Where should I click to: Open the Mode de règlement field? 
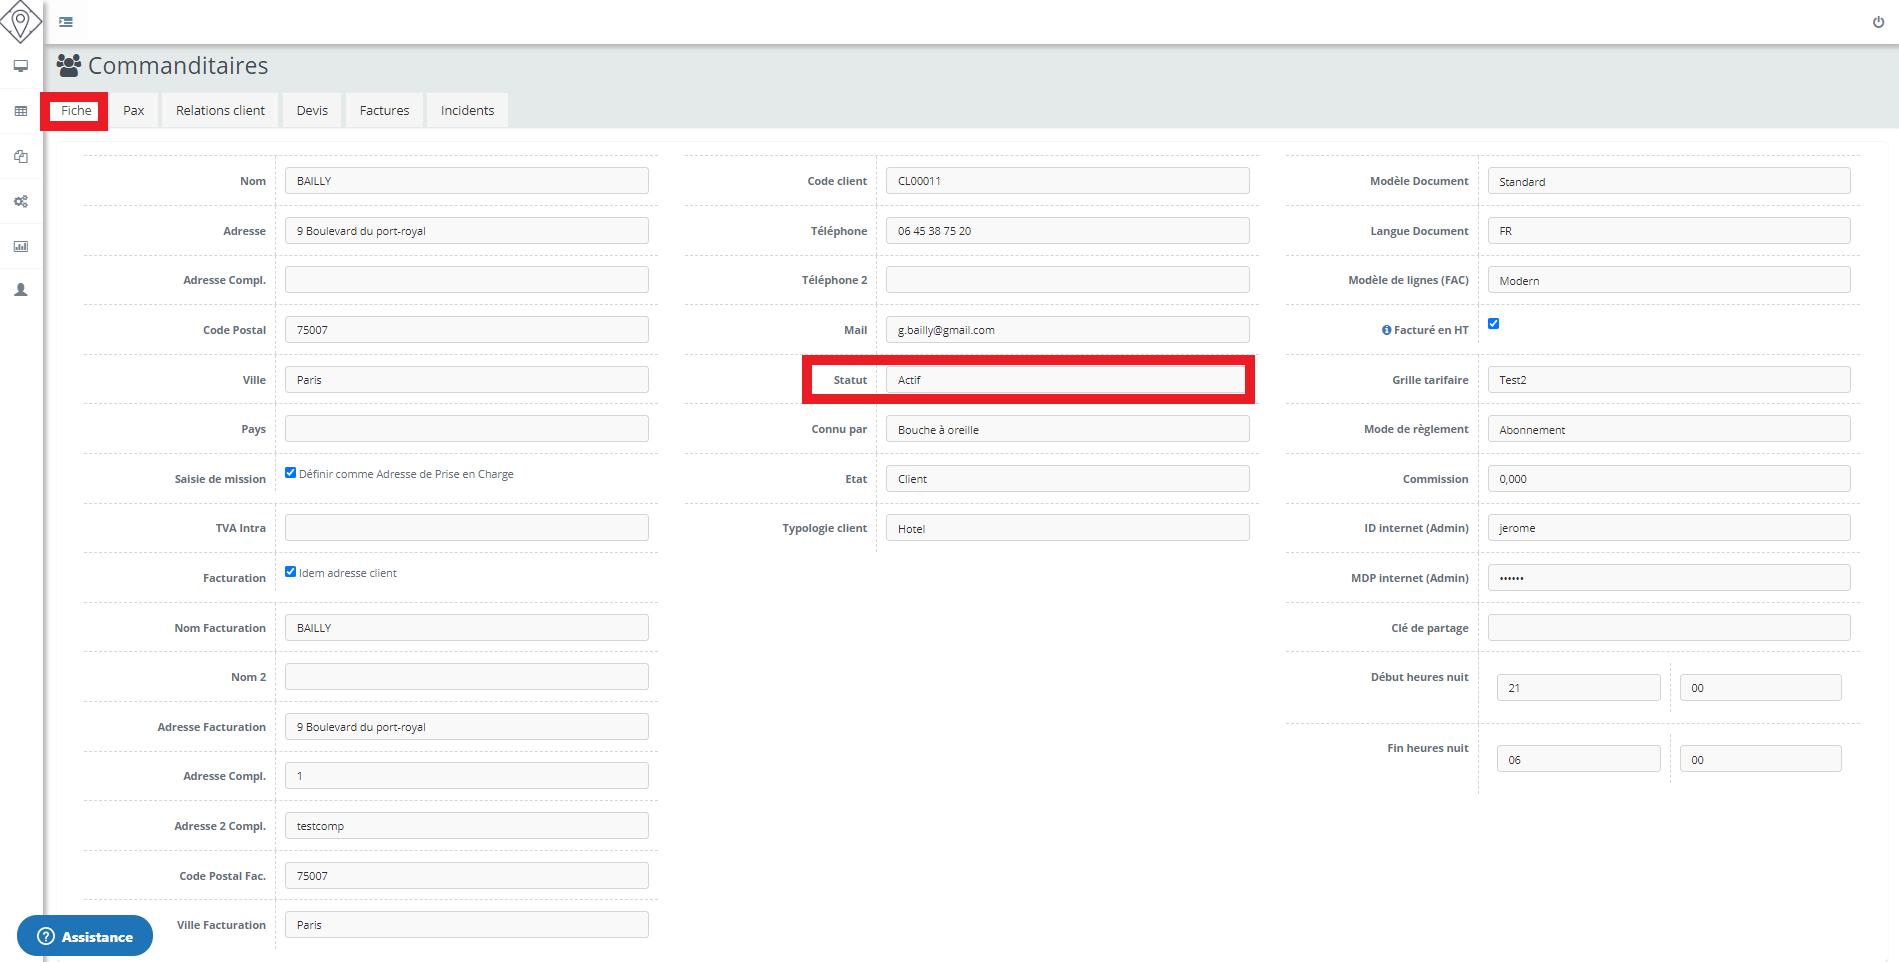[1668, 429]
